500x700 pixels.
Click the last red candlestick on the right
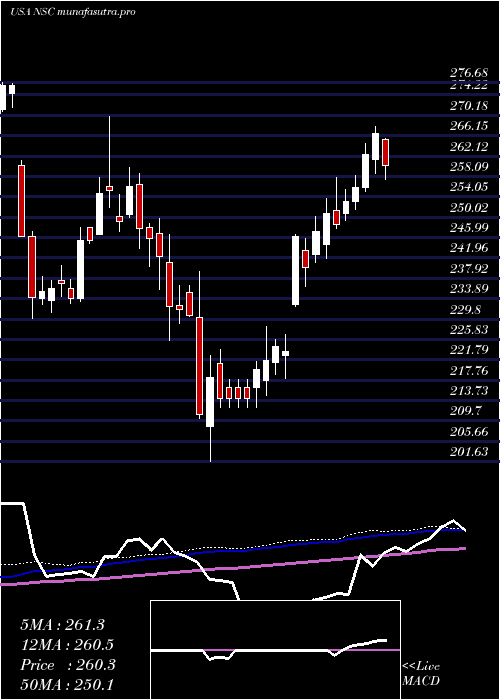(x=385, y=153)
